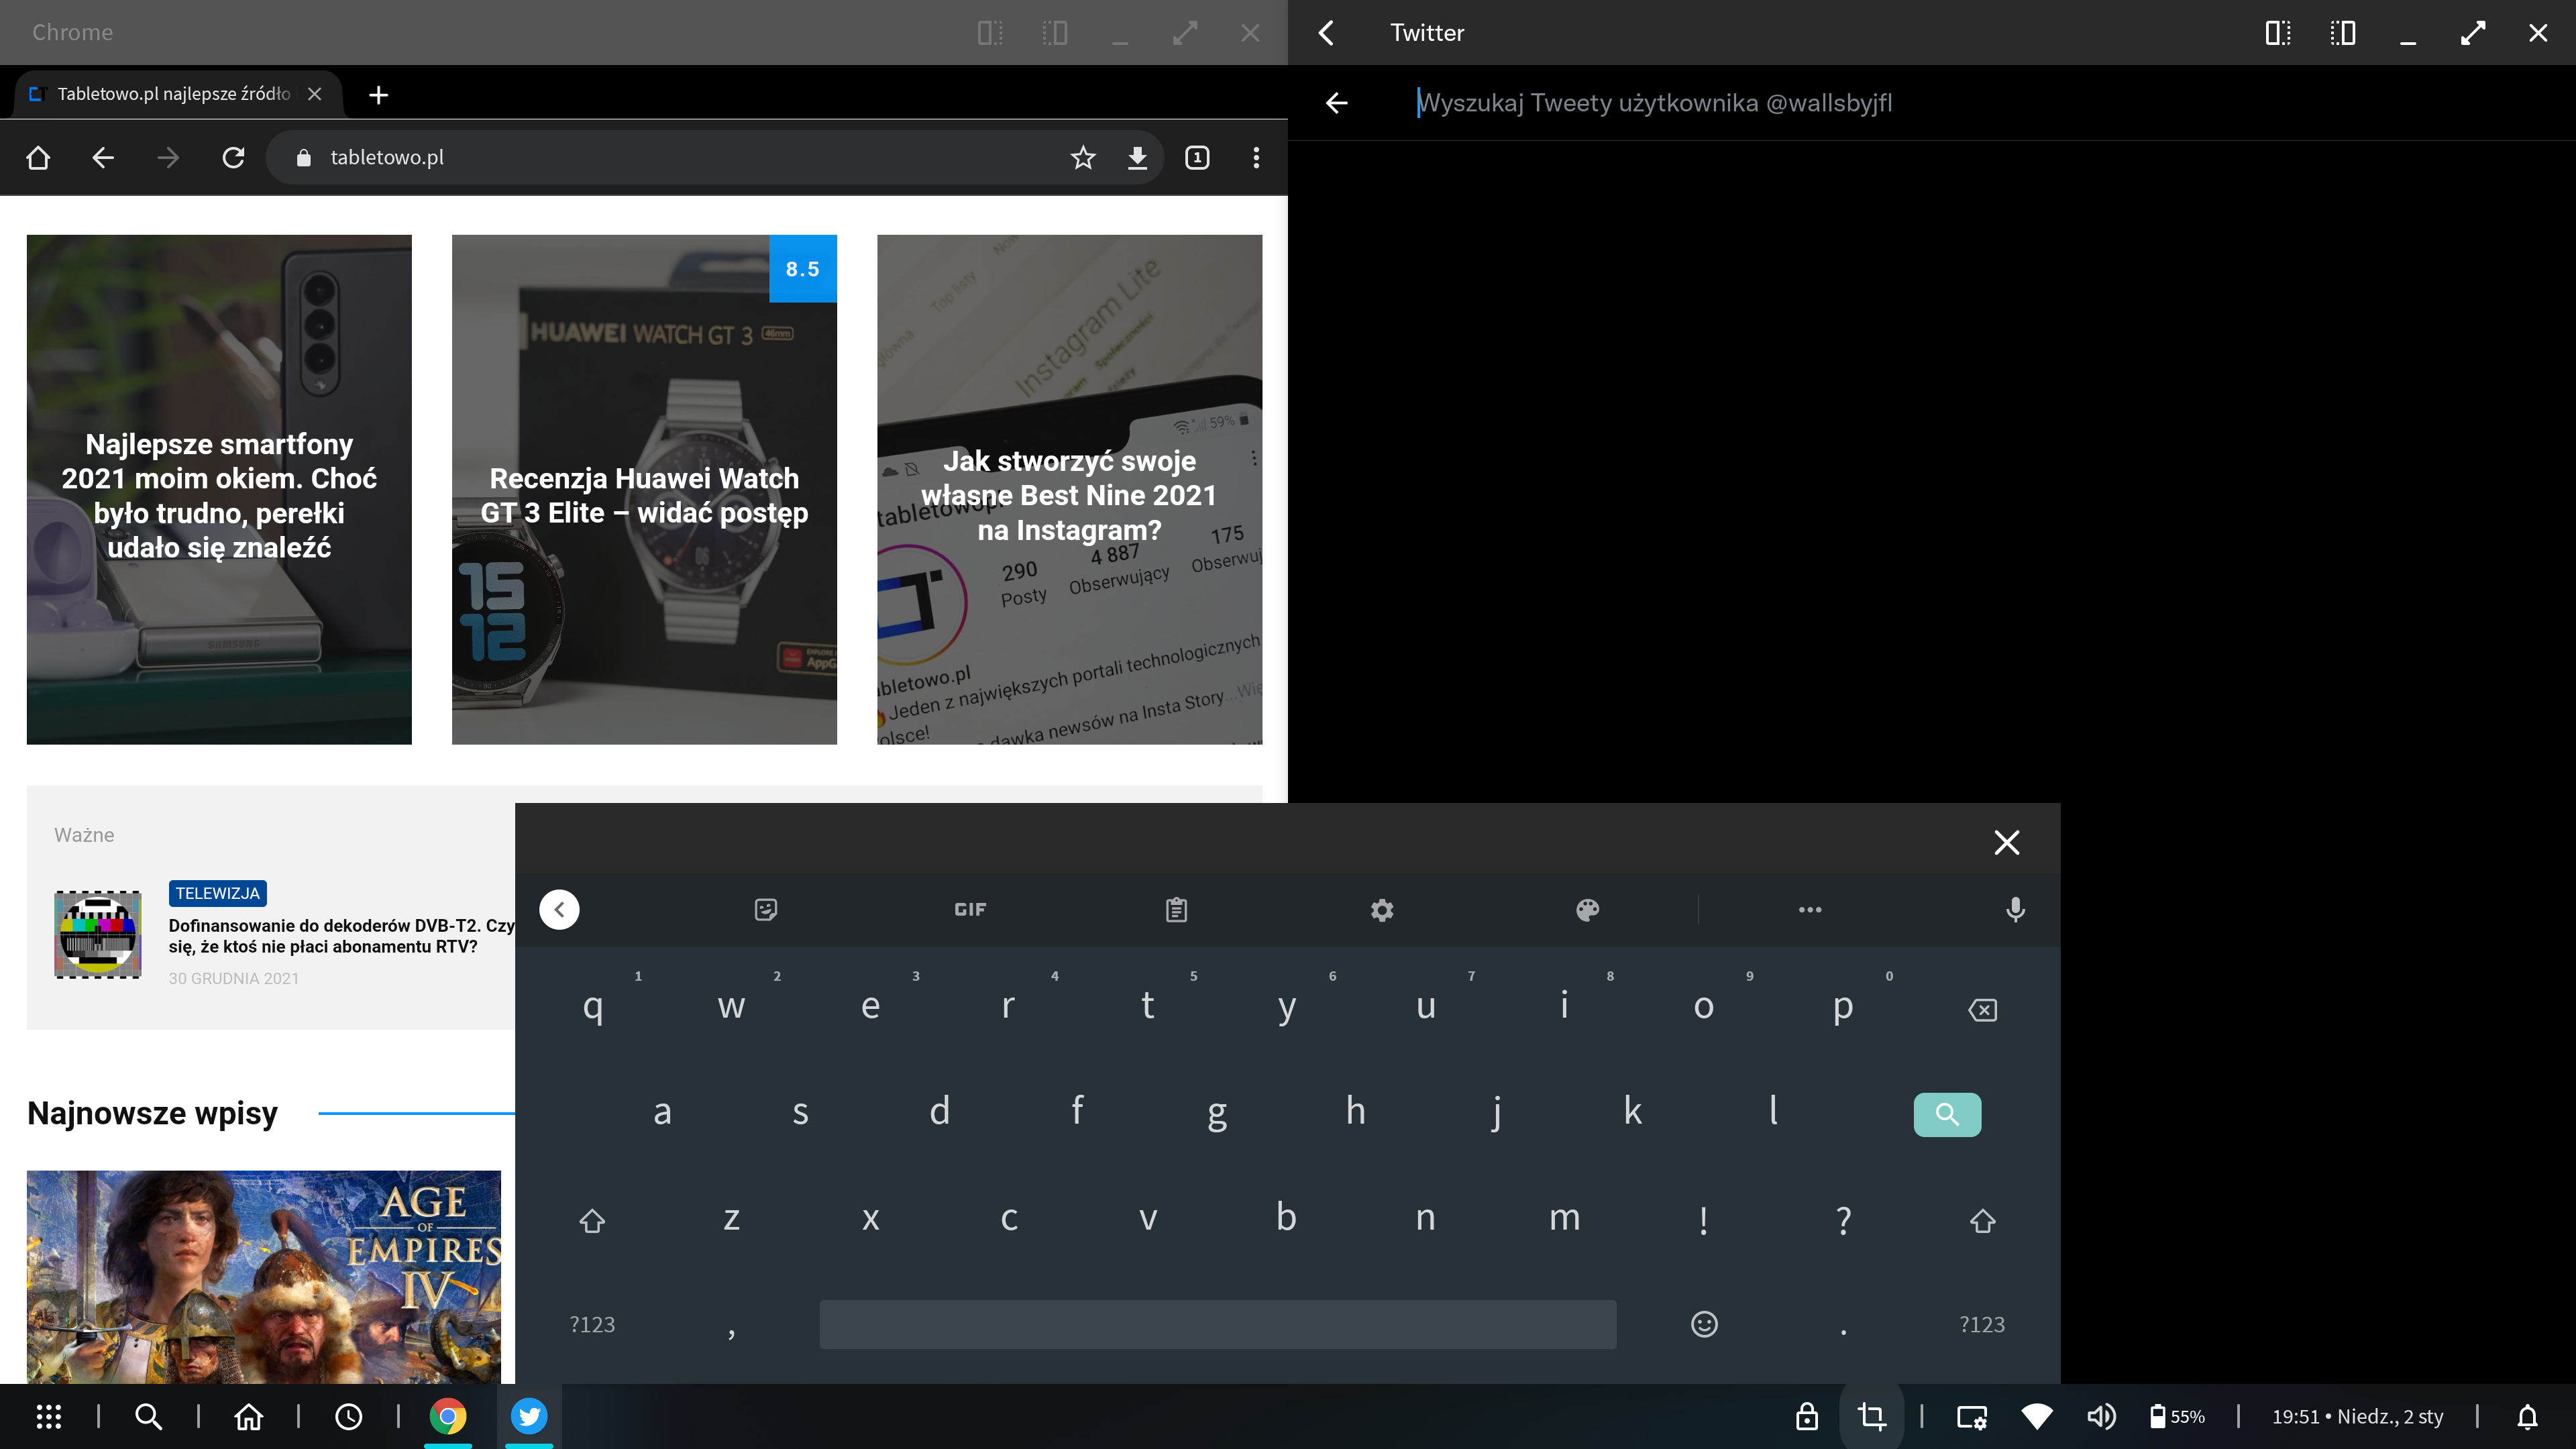Toggle left shift key

click(592, 1220)
